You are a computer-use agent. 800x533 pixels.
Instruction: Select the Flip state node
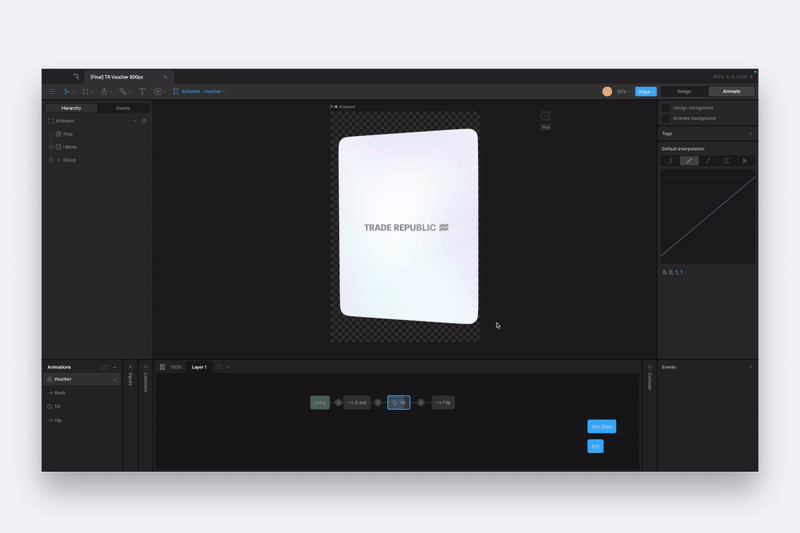[443, 402]
